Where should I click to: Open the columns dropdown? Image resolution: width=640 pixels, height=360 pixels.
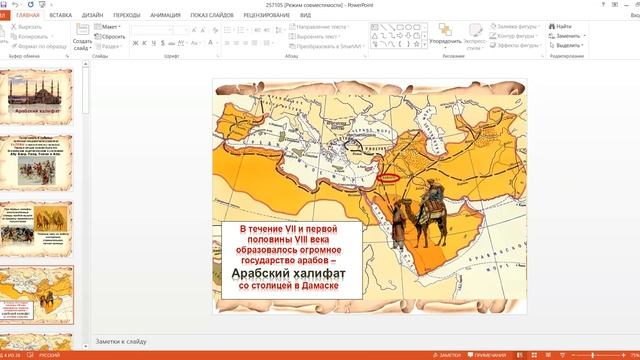(268, 43)
